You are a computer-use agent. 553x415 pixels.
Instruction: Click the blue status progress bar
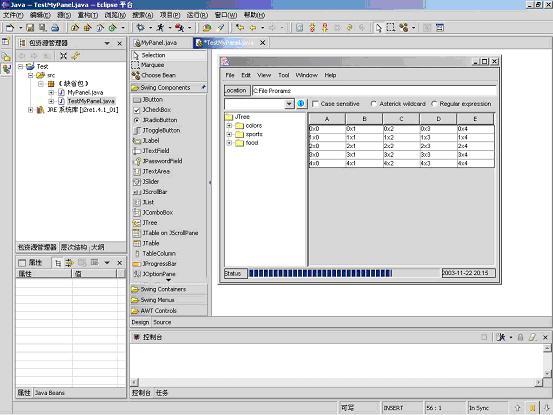click(320, 273)
